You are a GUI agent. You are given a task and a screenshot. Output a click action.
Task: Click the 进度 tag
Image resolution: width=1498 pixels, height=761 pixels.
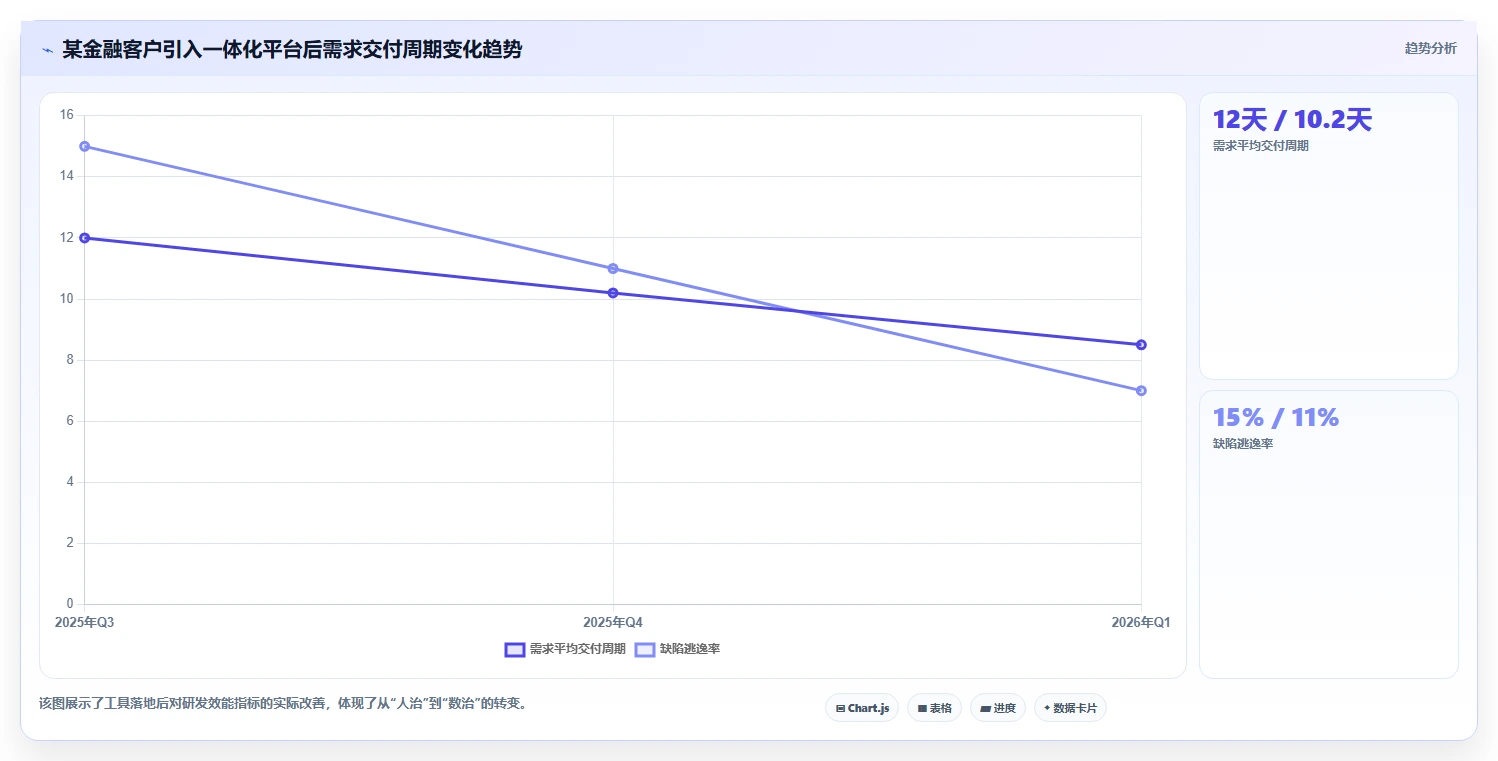[998, 708]
